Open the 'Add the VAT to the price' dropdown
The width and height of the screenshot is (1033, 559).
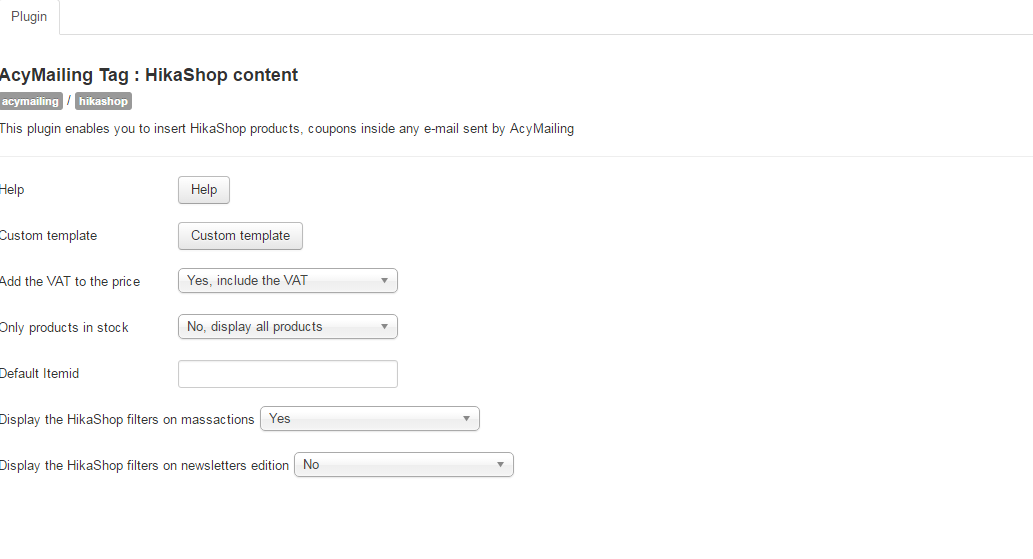point(288,280)
